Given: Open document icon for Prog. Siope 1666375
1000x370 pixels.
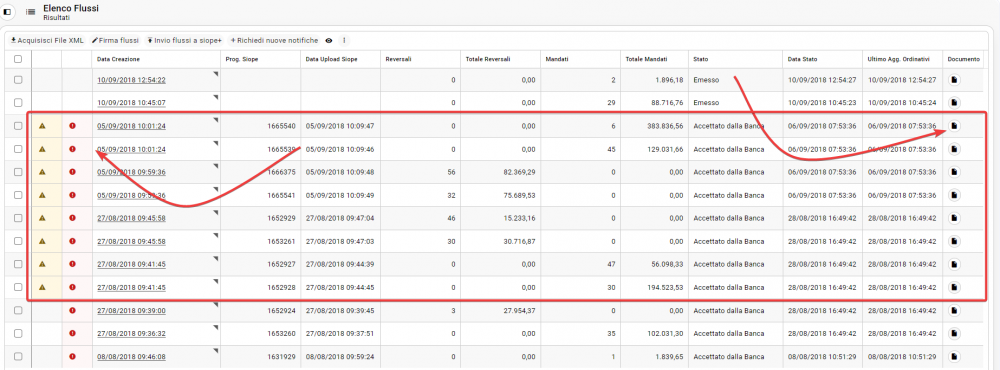Looking at the screenshot, I should coord(954,172).
